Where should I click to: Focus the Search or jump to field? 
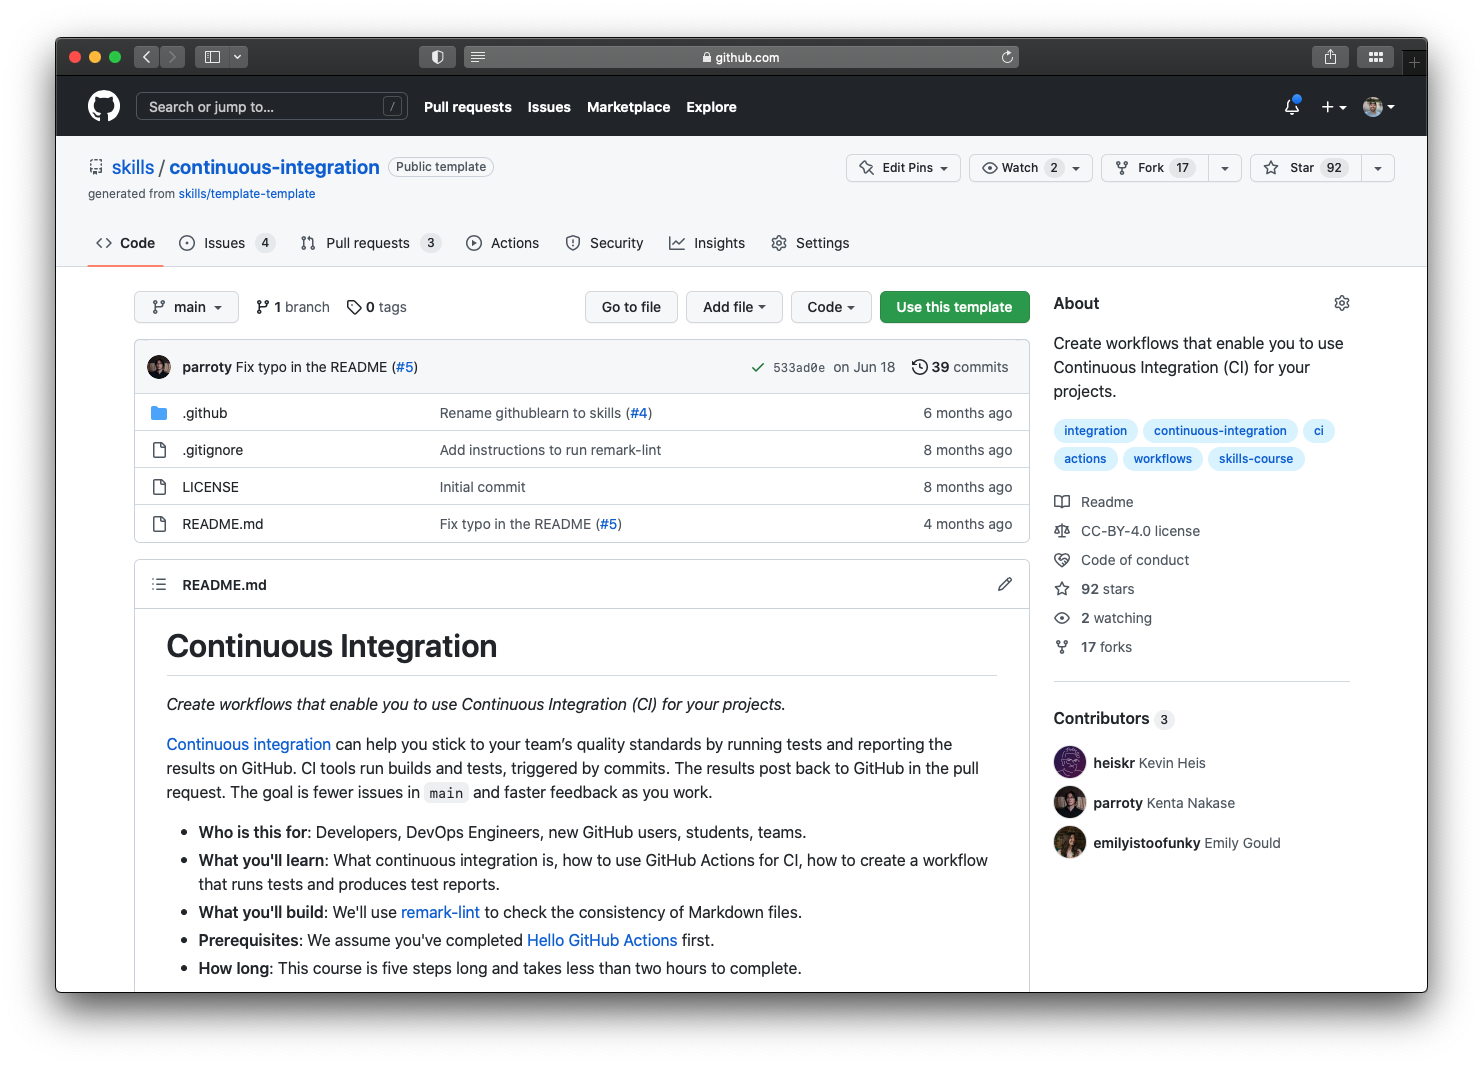tap(272, 107)
